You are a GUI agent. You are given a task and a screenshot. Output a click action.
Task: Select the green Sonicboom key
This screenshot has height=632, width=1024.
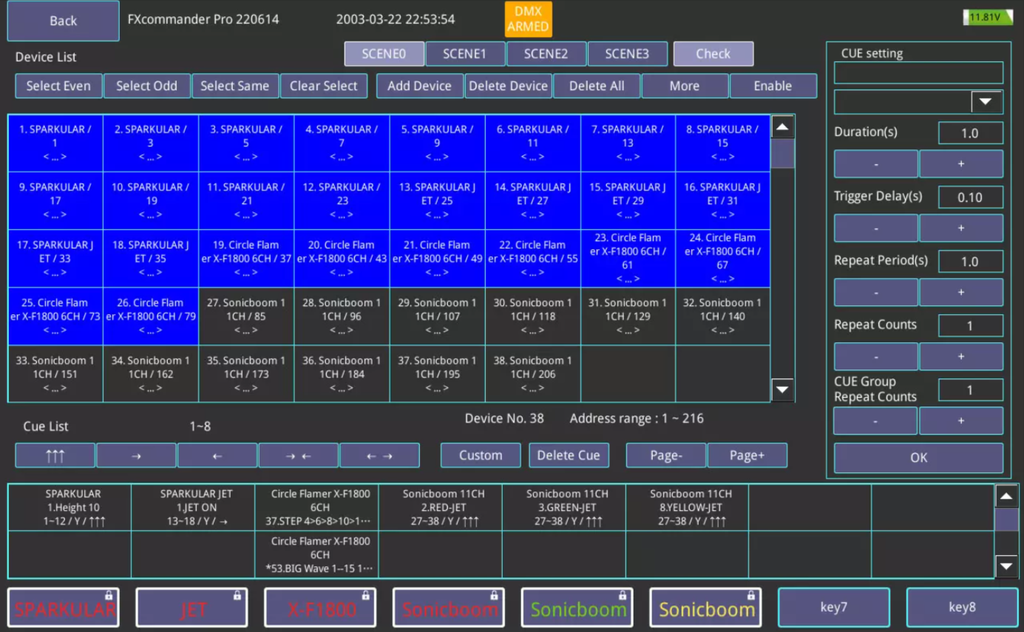point(578,608)
